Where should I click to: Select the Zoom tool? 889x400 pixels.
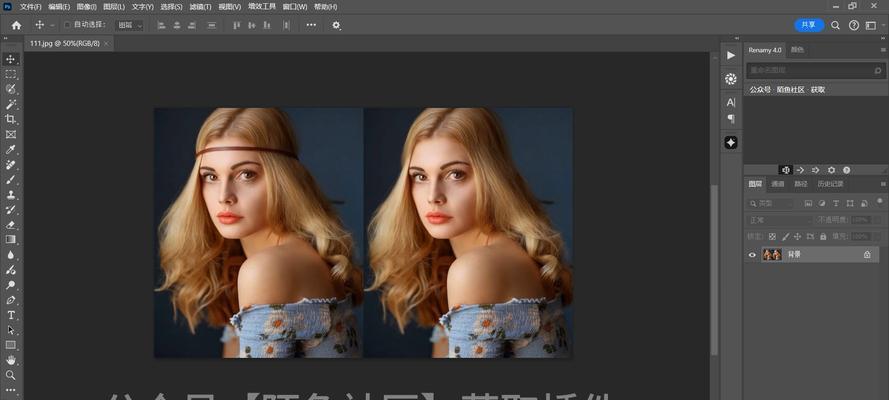coord(10,375)
